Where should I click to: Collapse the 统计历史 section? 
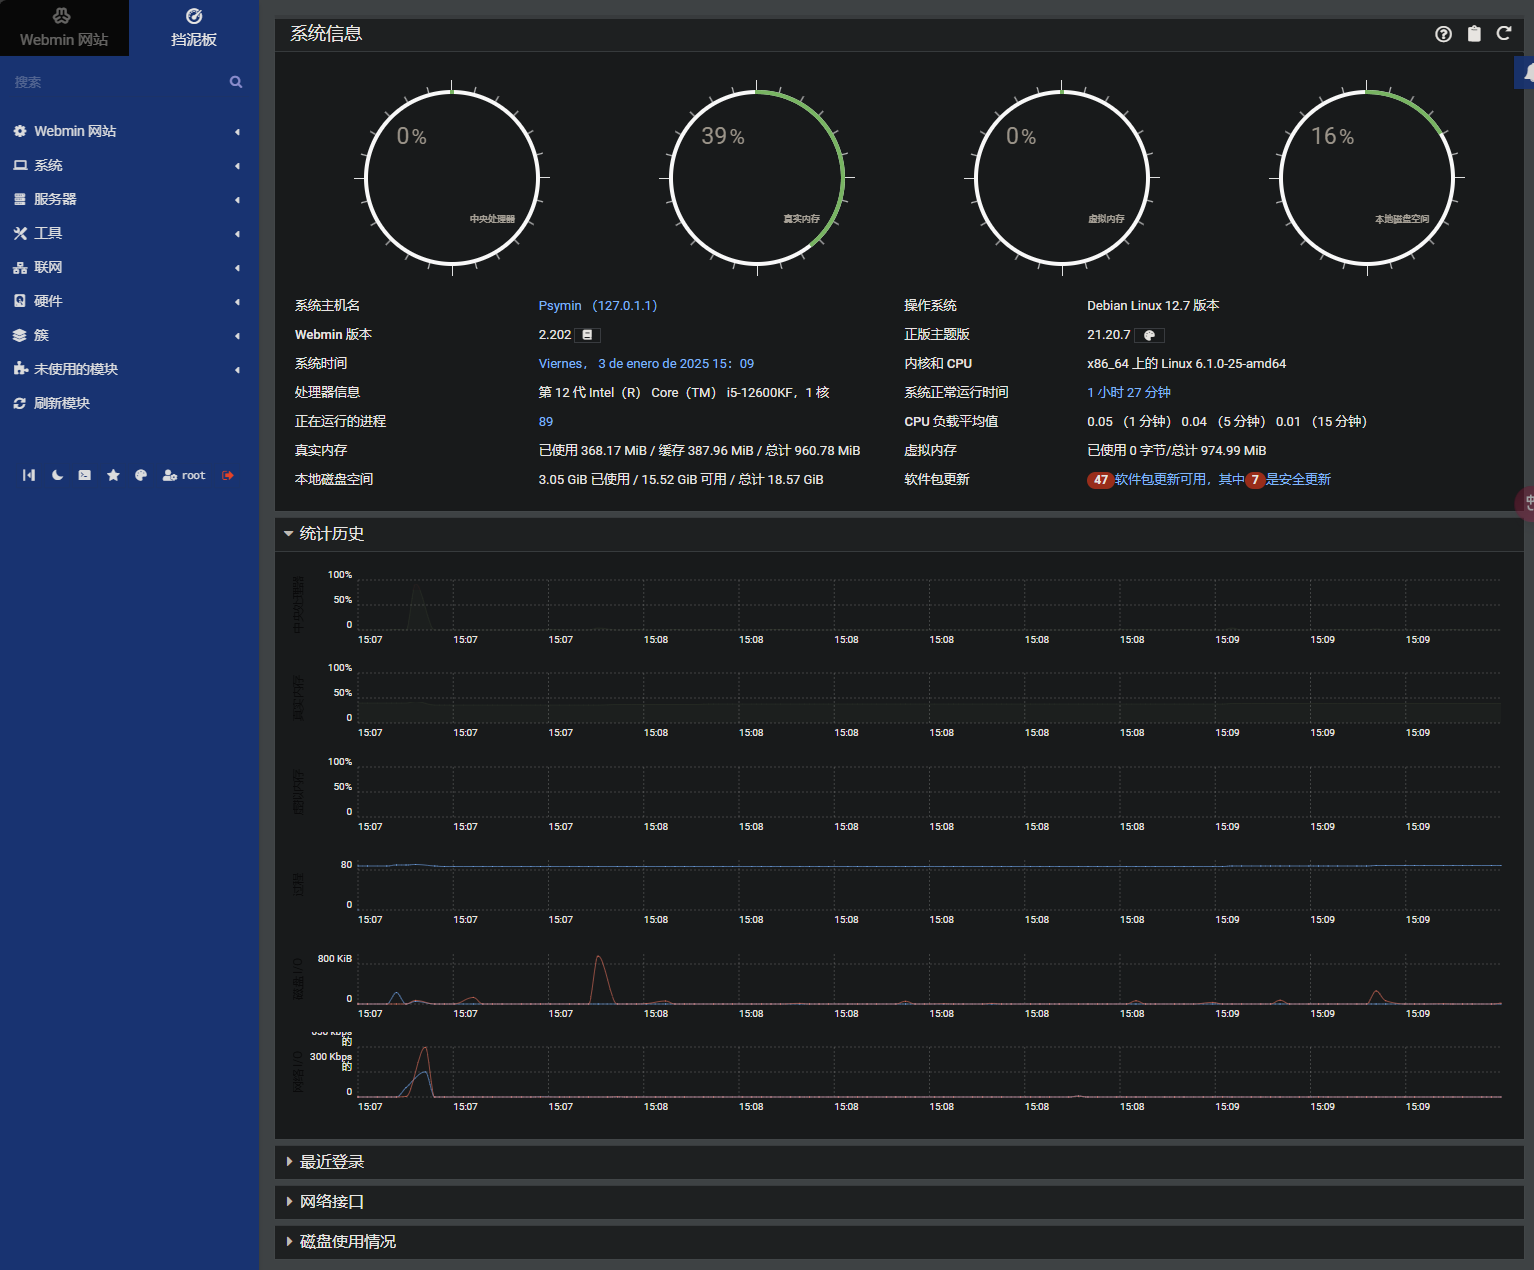click(331, 534)
